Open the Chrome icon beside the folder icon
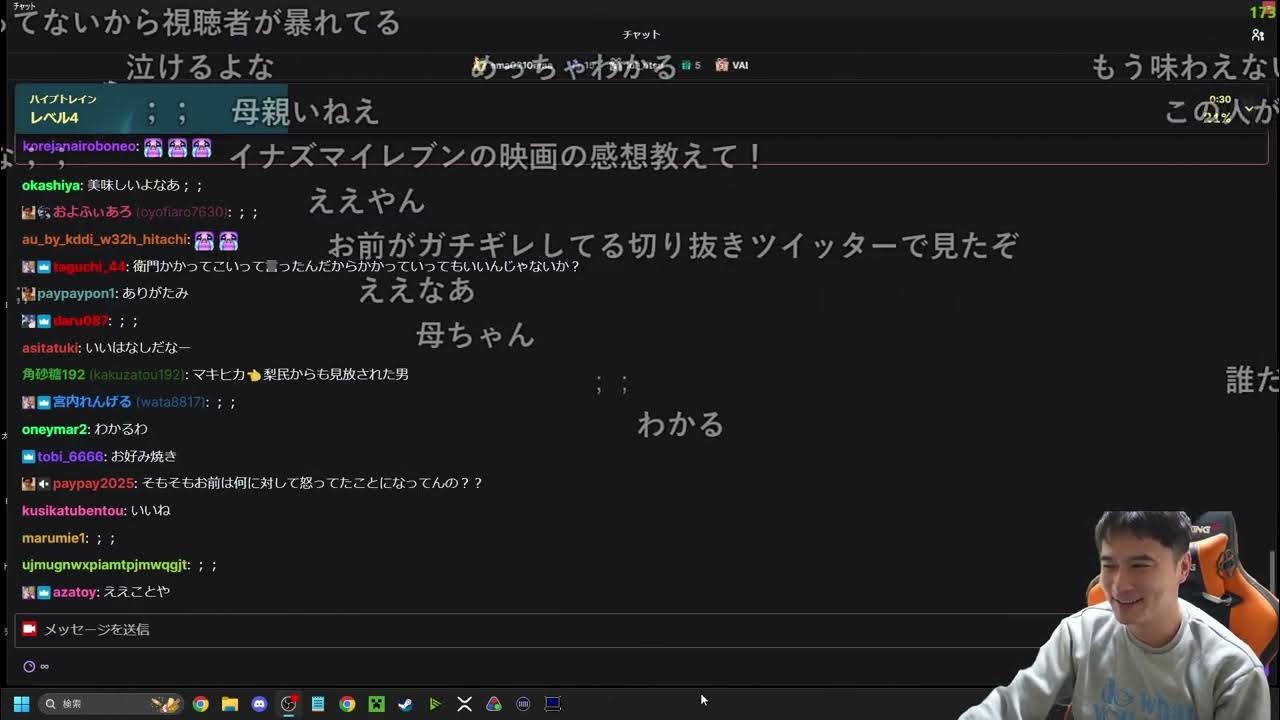The height and width of the screenshot is (720, 1280). [x=200, y=704]
